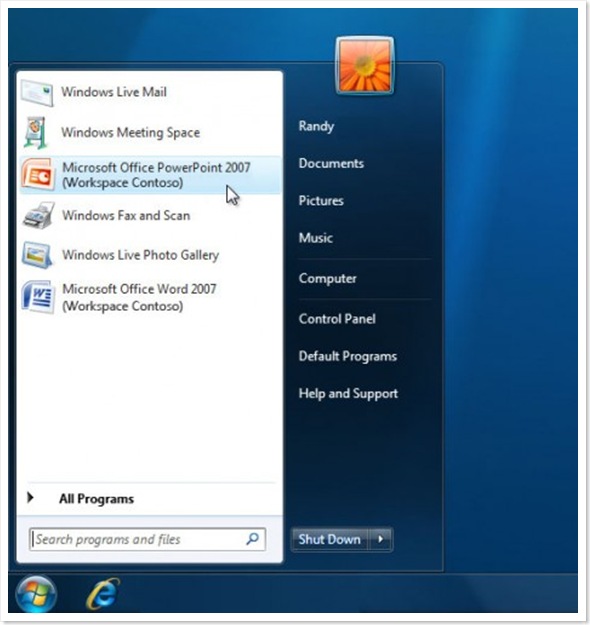Click the Search programs and files box
The image size is (590, 625).
tap(148, 539)
